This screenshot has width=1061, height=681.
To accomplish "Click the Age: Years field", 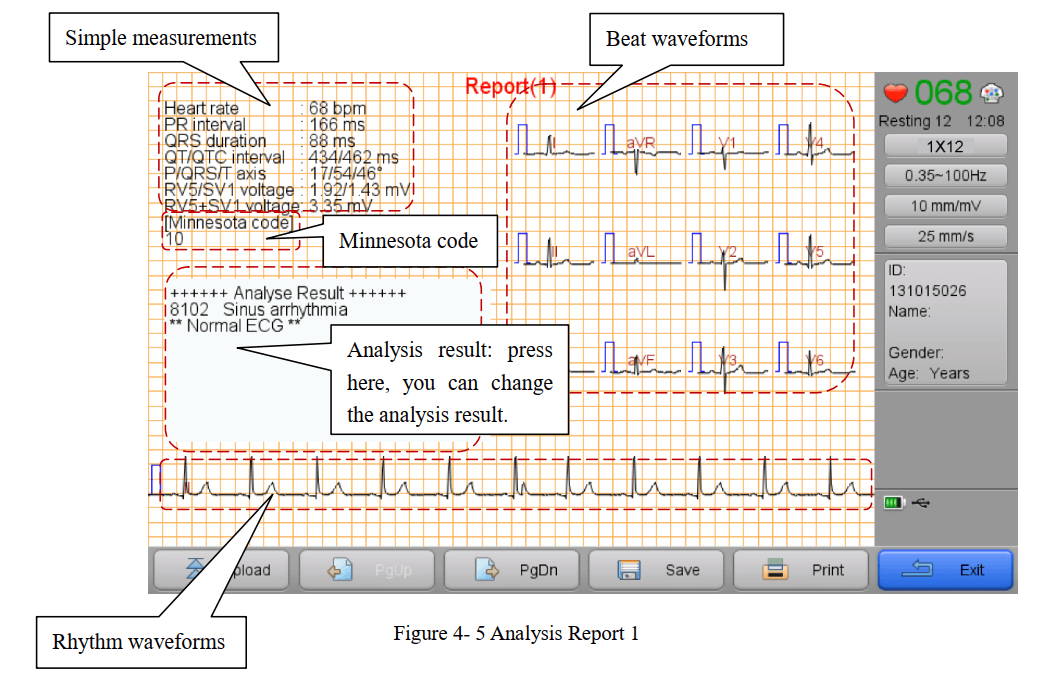I will click(x=929, y=374).
